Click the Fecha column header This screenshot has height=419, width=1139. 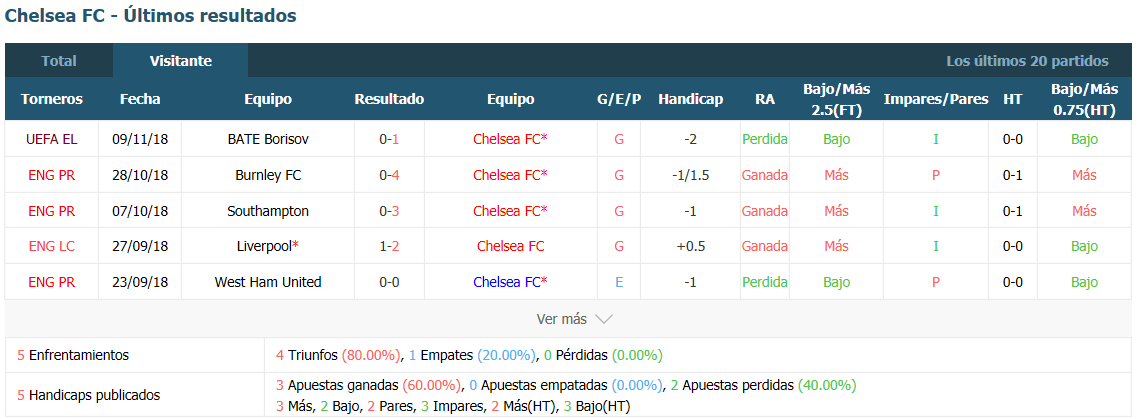(x=140, y=99)
